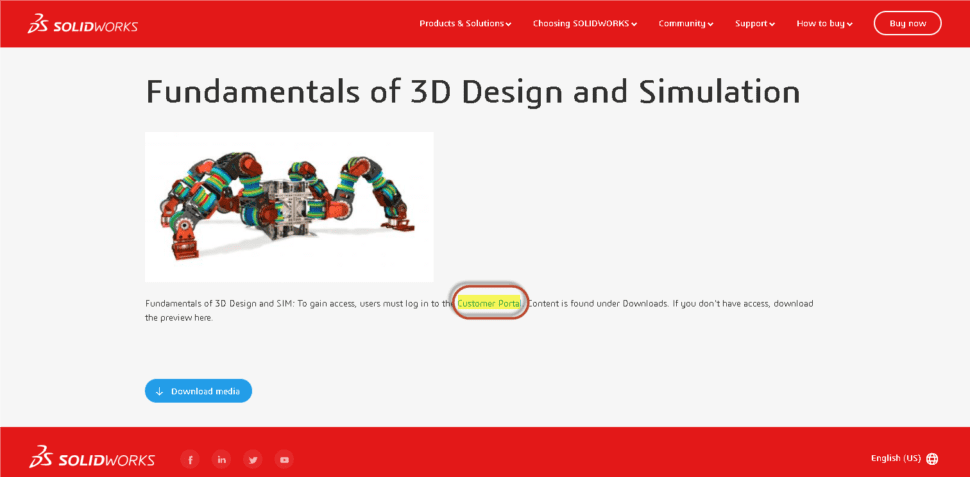970x477 pixels.
Task: Click the robot spider image
Action: (290, 207)
